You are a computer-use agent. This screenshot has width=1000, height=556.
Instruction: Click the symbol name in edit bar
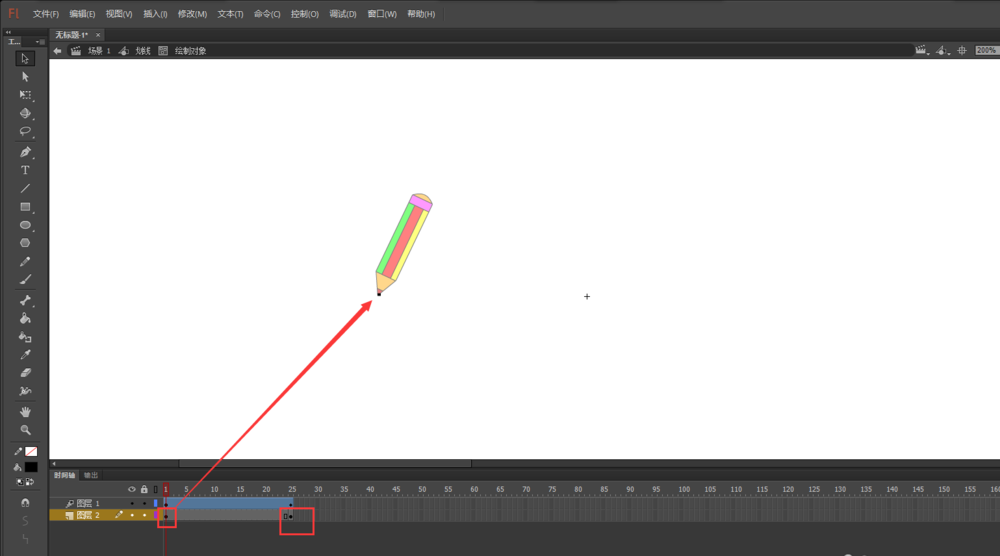[143, 51]
